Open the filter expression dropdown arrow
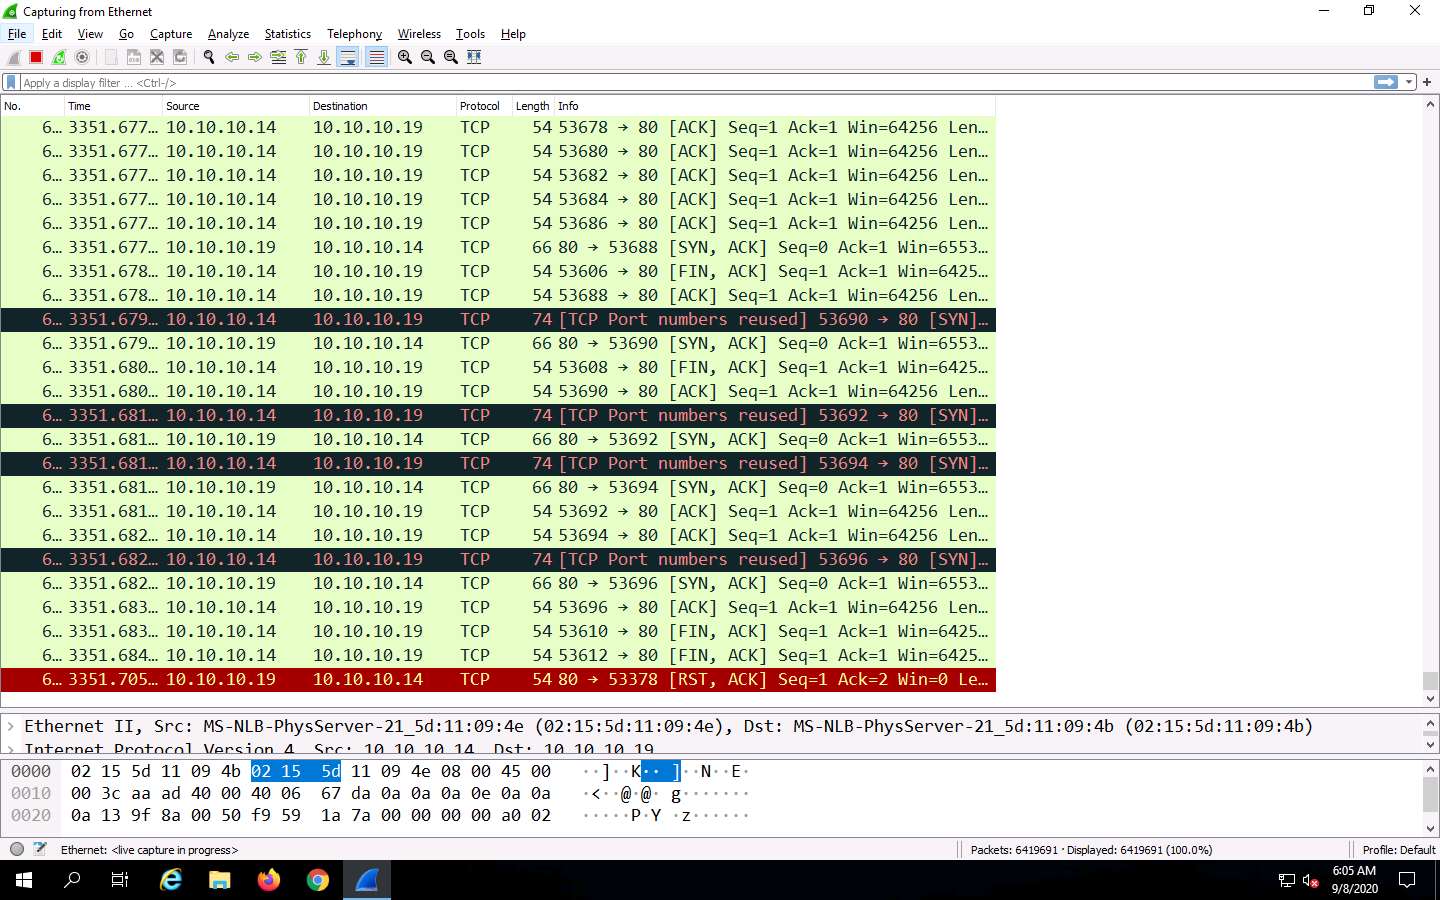 [1409, 82]
